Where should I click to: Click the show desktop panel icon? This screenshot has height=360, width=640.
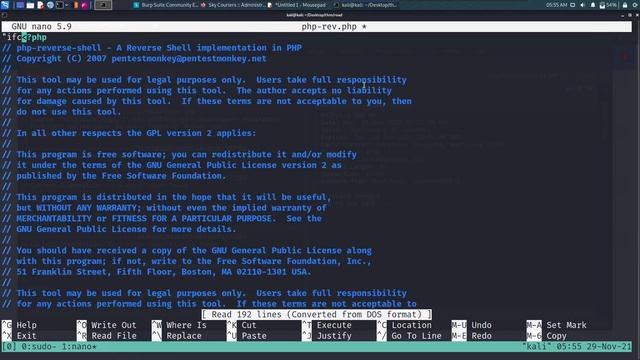tap(20, 5)
